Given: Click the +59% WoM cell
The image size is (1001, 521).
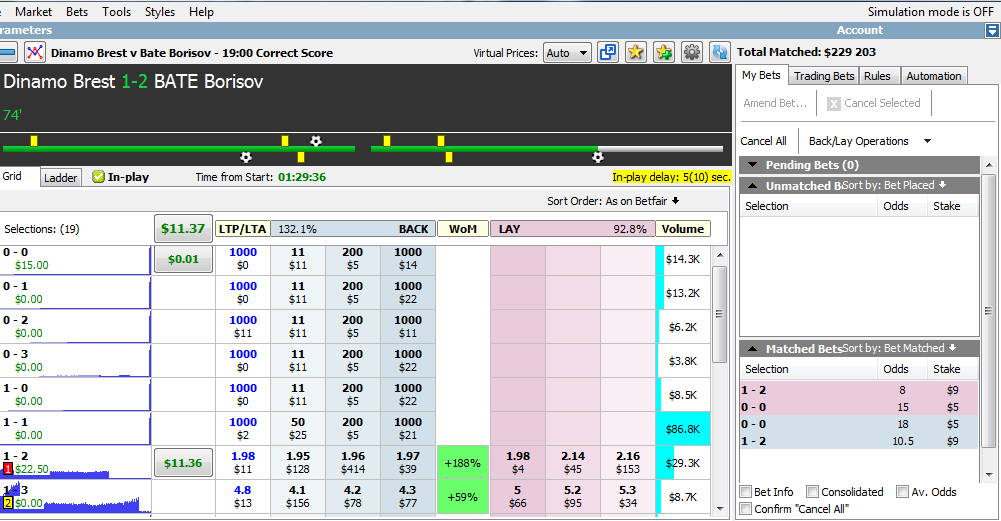Looking at the screenshot, I should [x=463, y=496].
